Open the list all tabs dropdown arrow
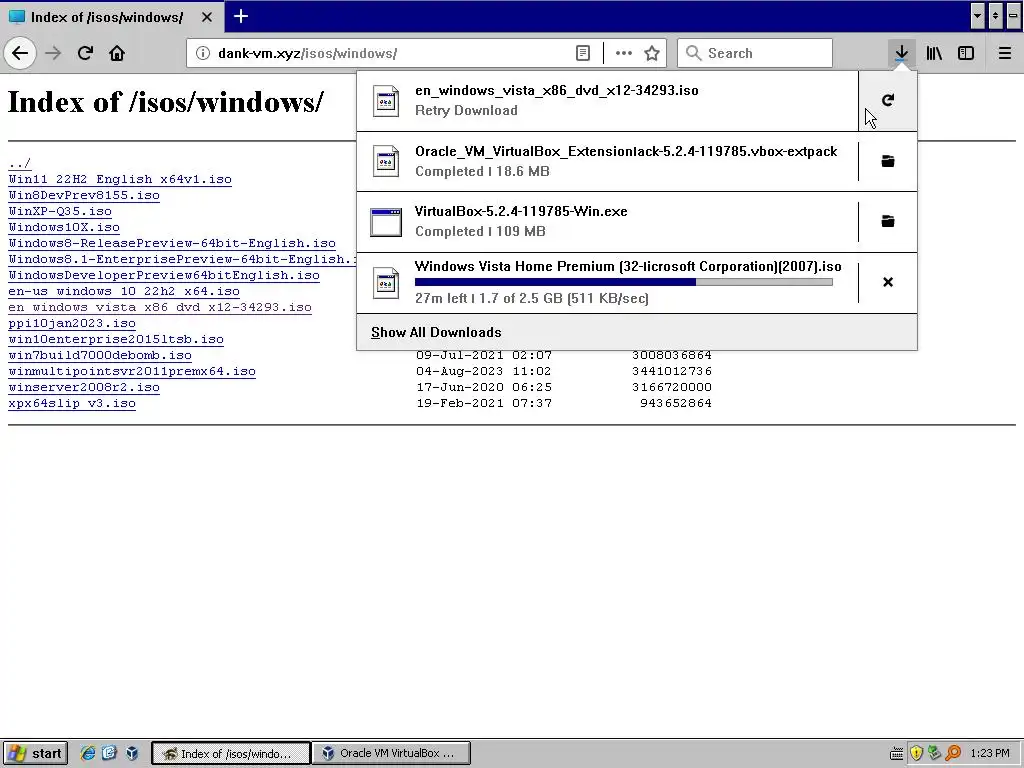The width and height of the screenshot is (1024, 768). tap(977, 16)
